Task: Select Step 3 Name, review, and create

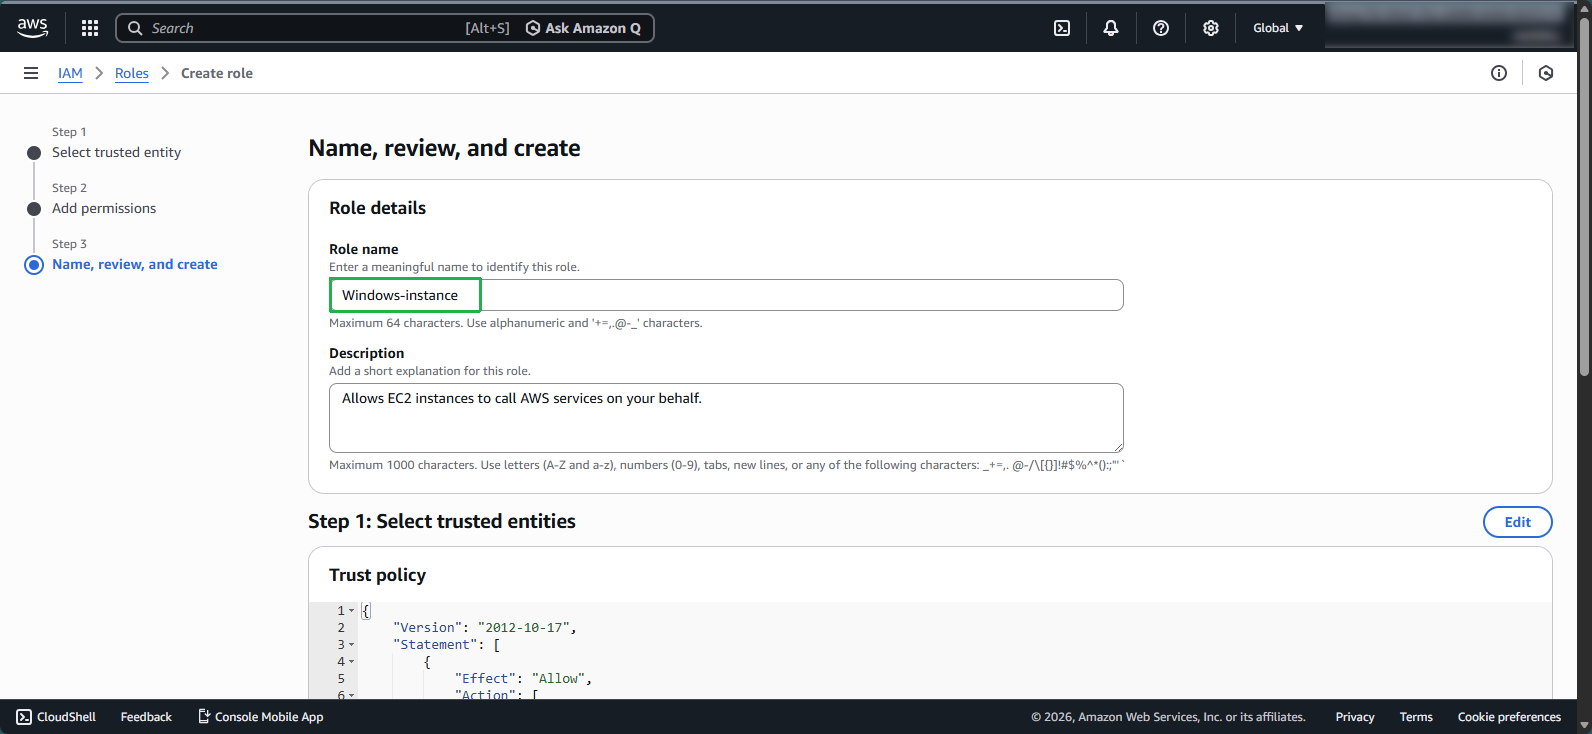Action: click(x=134, y=264)
